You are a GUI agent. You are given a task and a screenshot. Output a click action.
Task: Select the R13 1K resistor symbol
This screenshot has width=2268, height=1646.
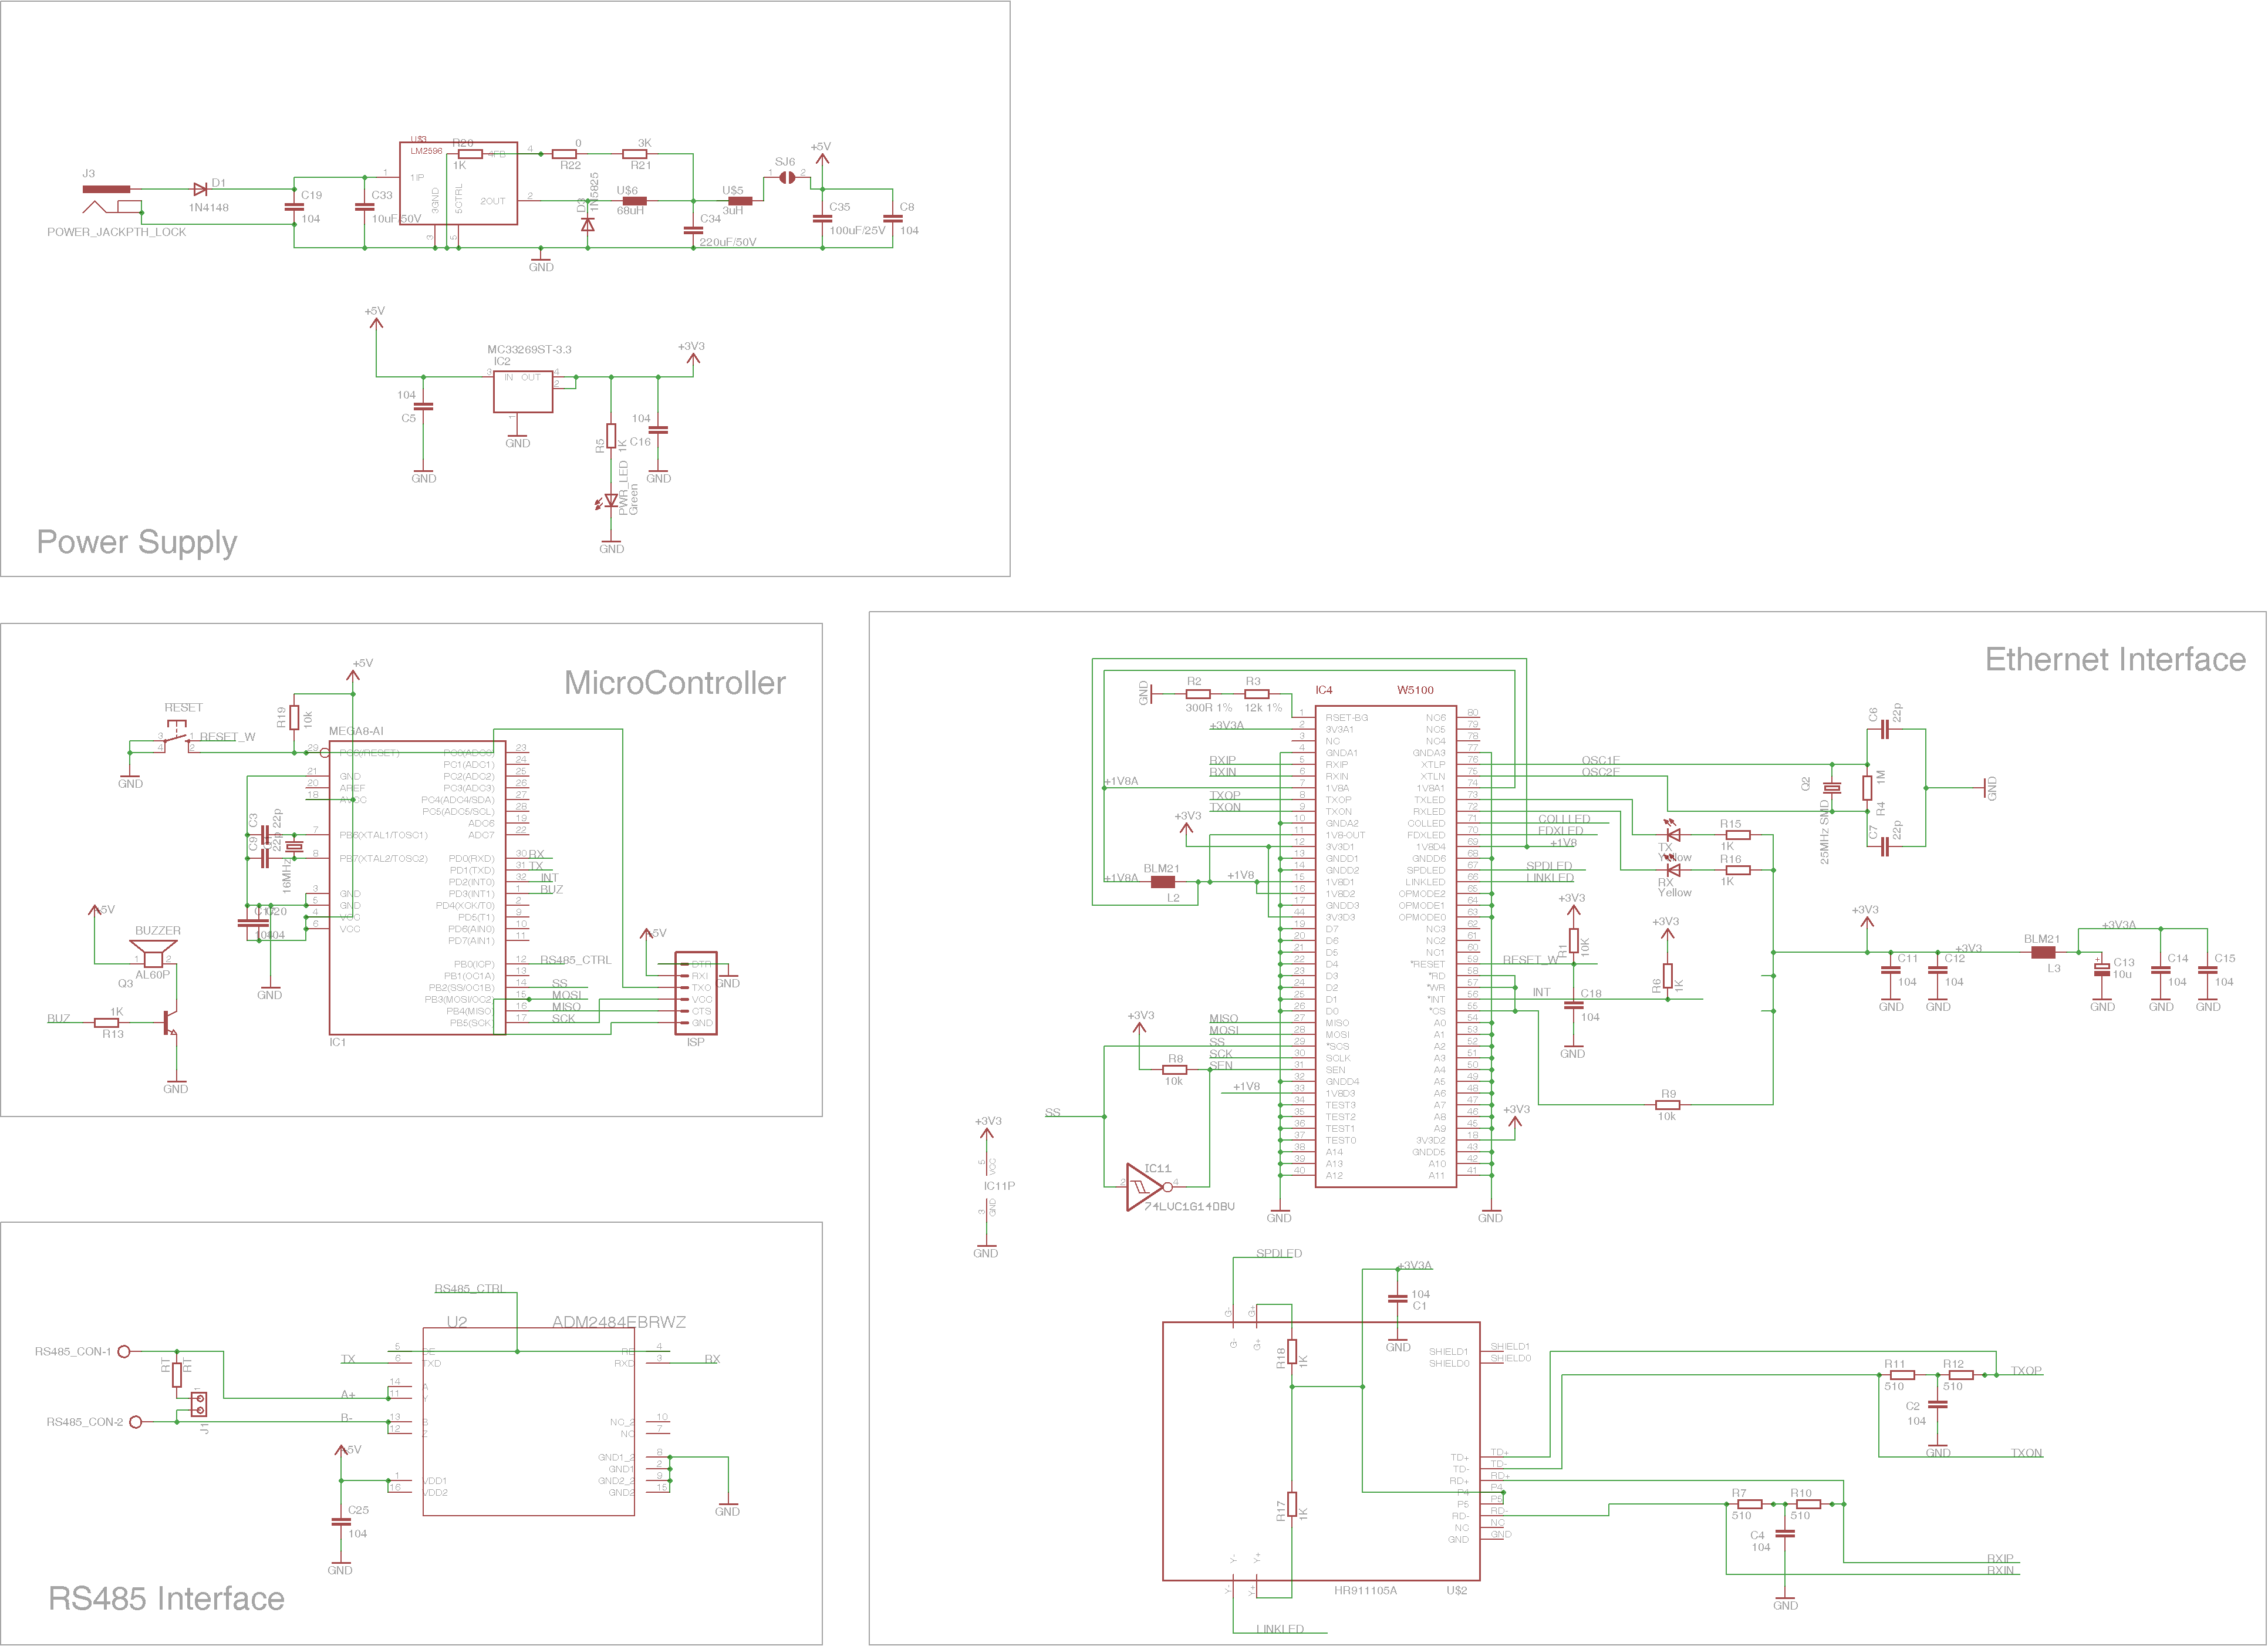(107, 1023)
